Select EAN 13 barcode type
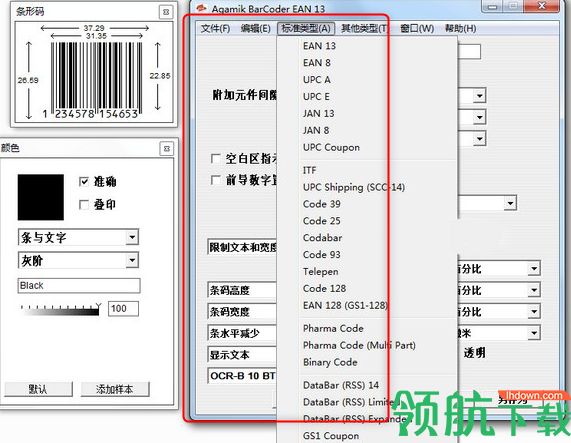Viewport: 571px width, 443px height. pos(319,46)
